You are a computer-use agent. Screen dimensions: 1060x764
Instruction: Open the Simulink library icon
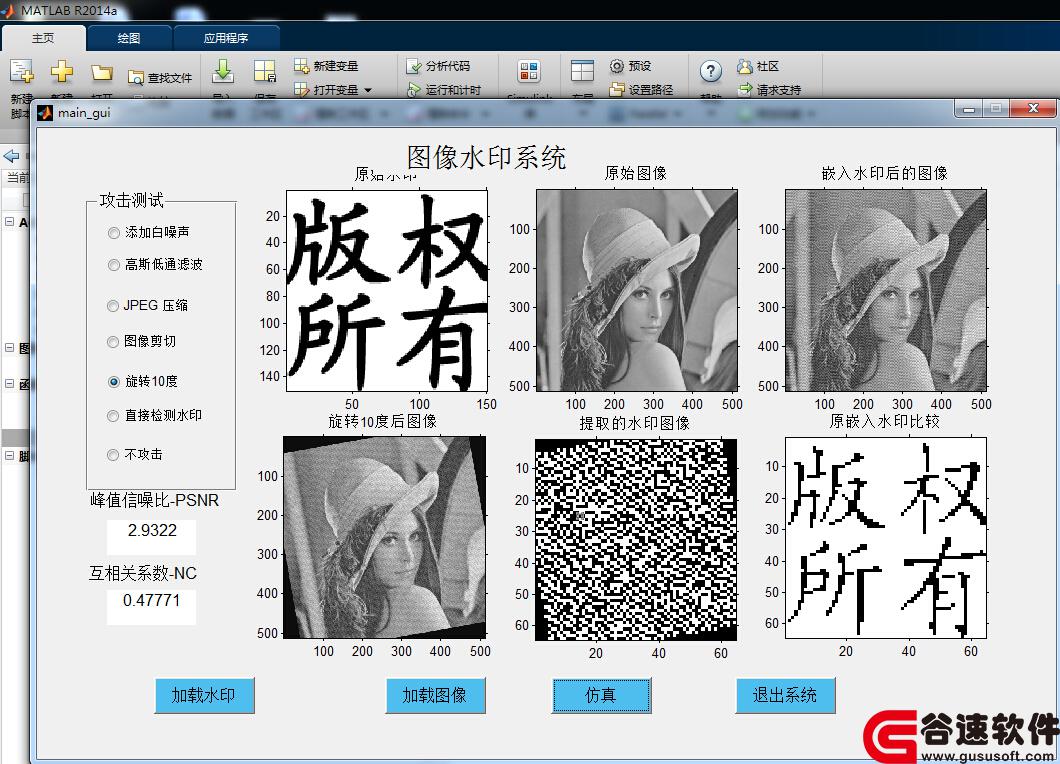coord(529,71)
